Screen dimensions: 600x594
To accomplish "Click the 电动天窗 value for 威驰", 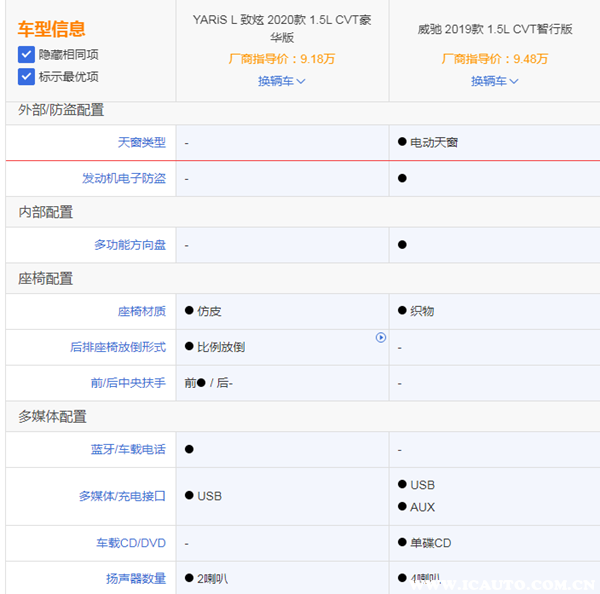I will pos(434,143).
